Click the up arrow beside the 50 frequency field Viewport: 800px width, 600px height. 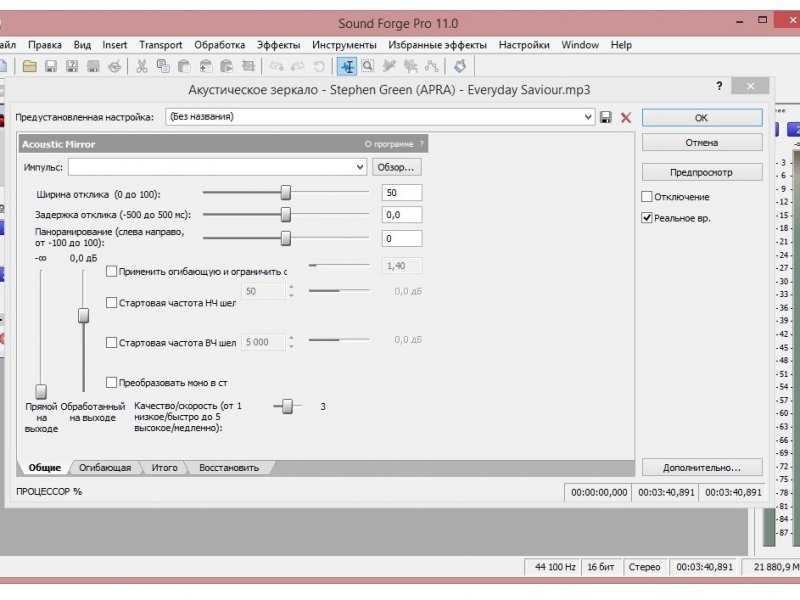tap(291, 287)
